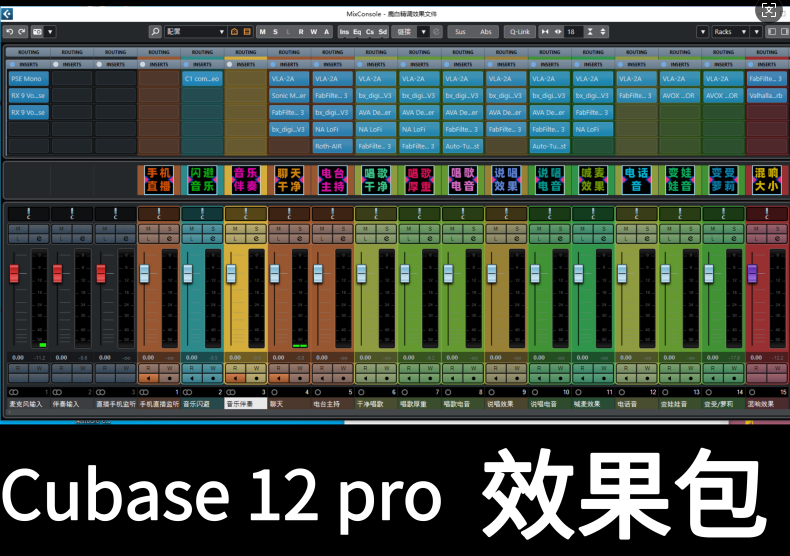Open the link group dropdown arrow
The height and width of the screenshot is (556, 790).
[424, 32]
